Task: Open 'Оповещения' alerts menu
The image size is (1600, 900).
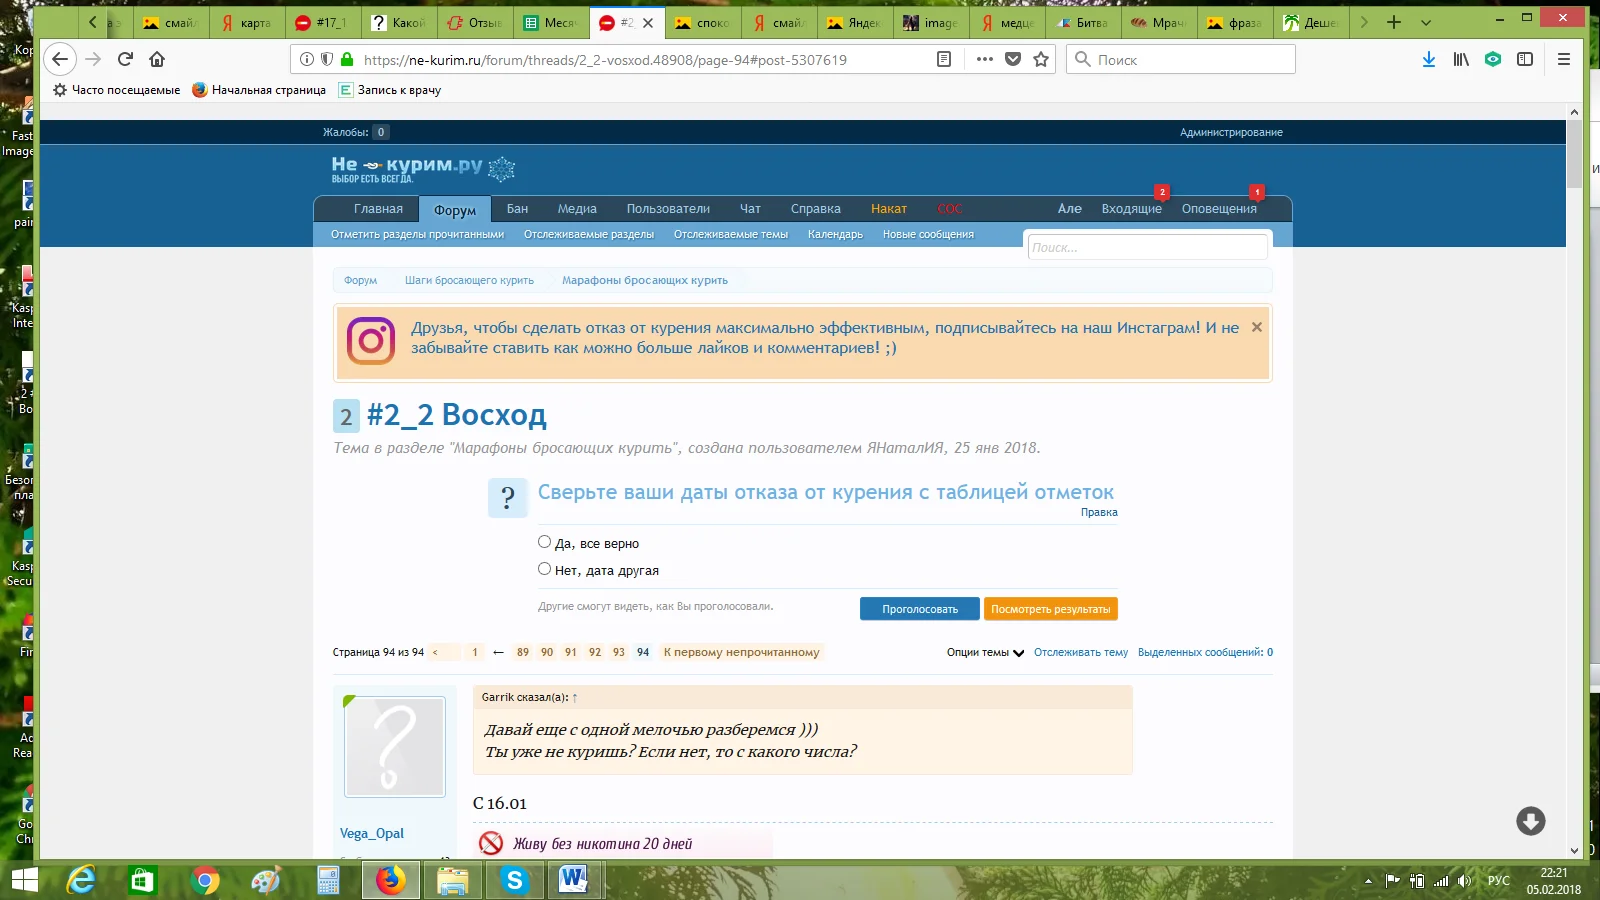Action: (1219, 209)
